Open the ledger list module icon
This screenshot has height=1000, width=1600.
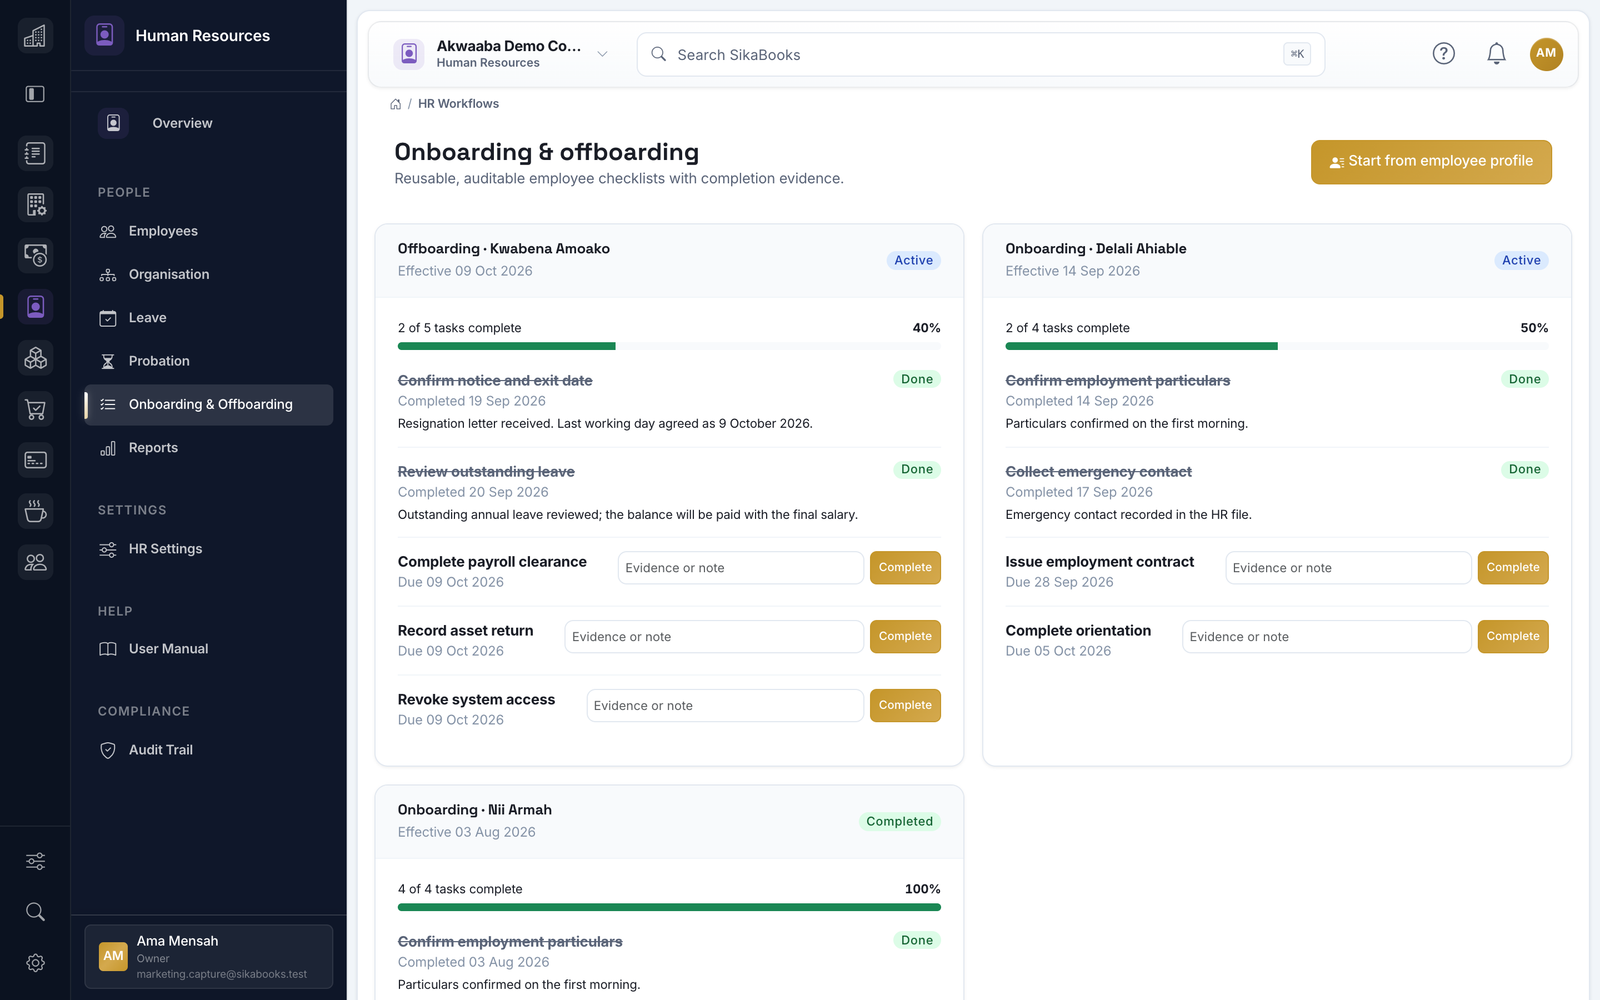(x=35, y=153)
